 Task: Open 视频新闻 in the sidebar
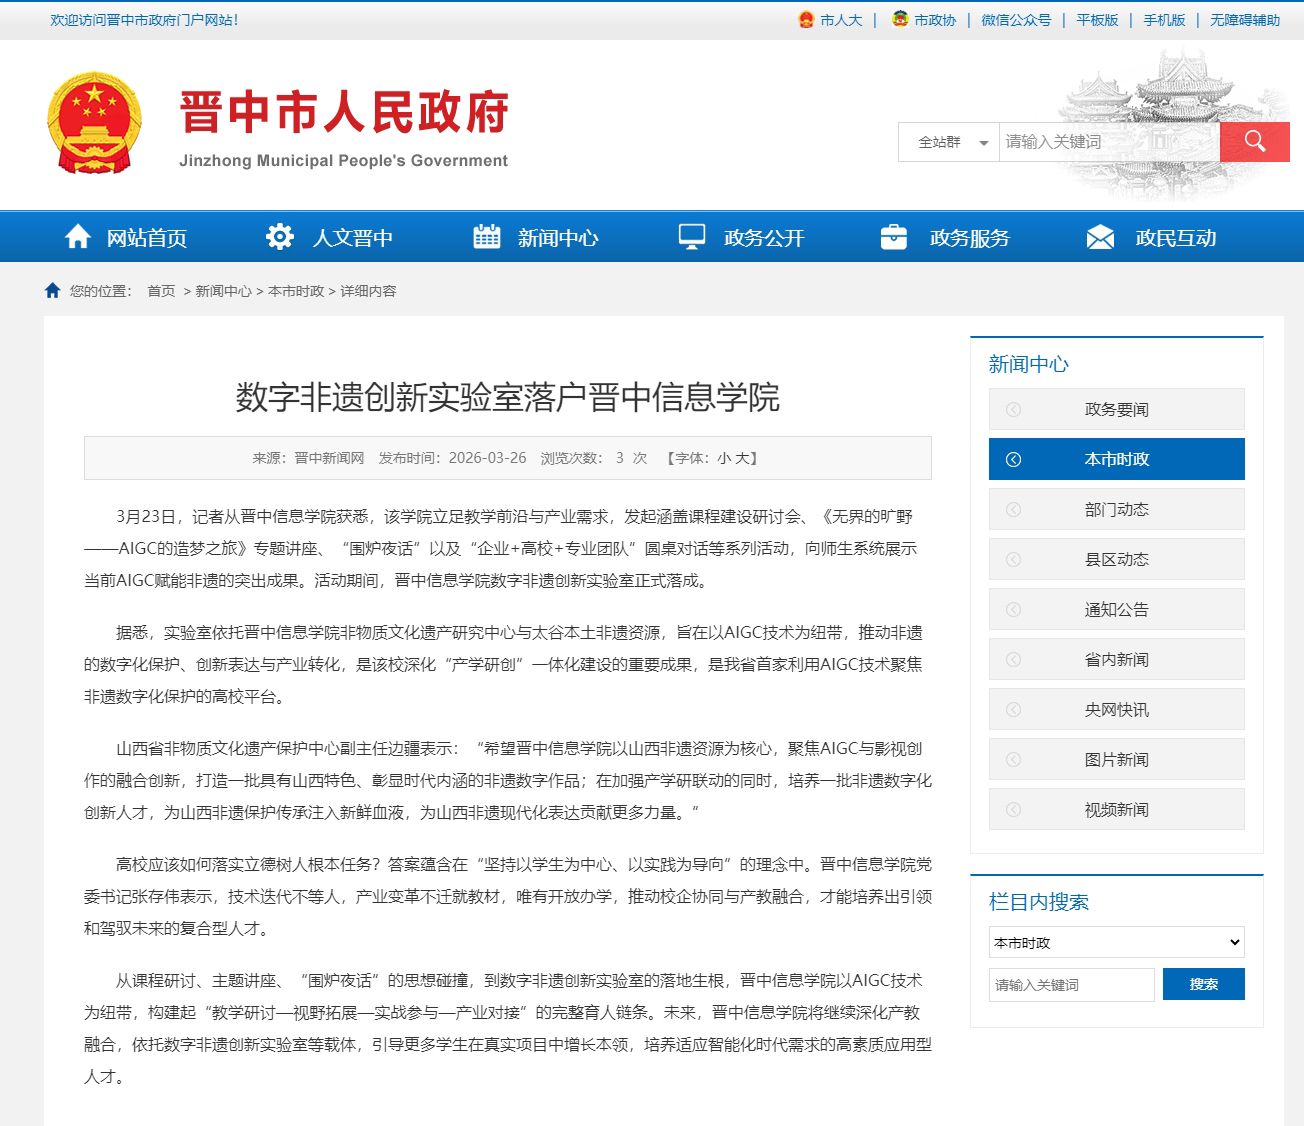click(1116, 809)
